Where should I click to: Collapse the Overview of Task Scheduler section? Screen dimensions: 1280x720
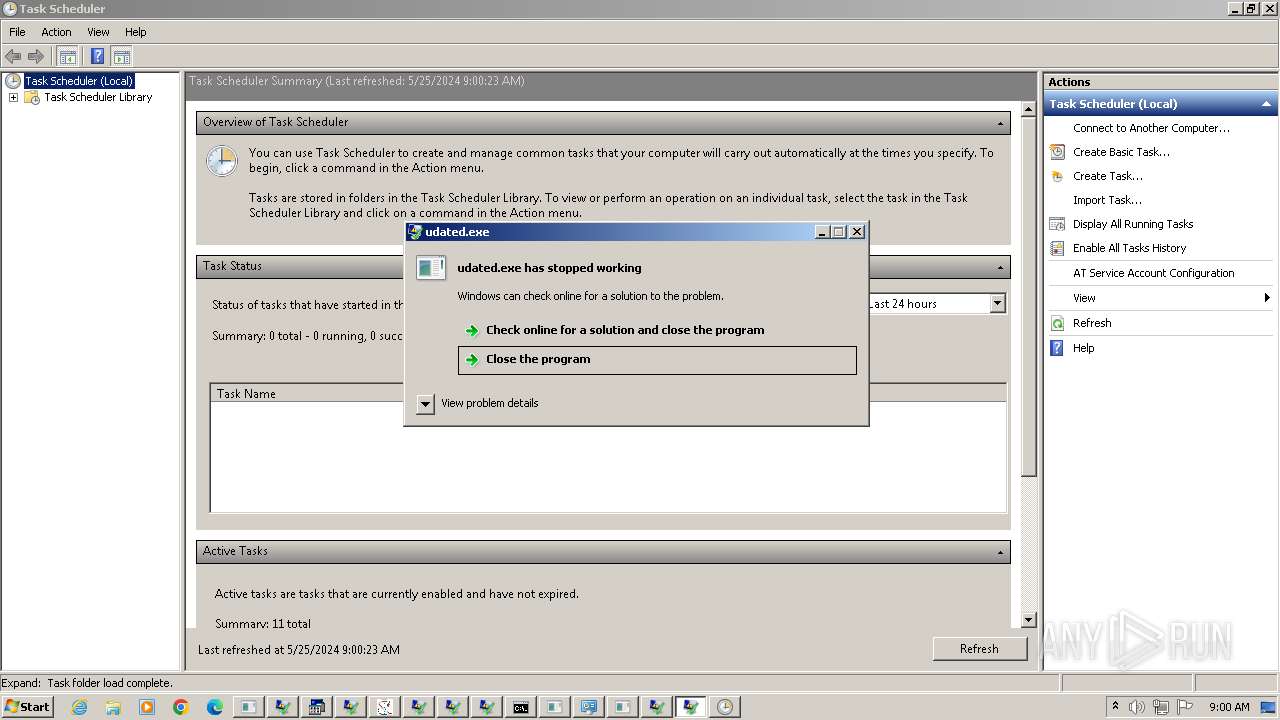pos(1000,123)
